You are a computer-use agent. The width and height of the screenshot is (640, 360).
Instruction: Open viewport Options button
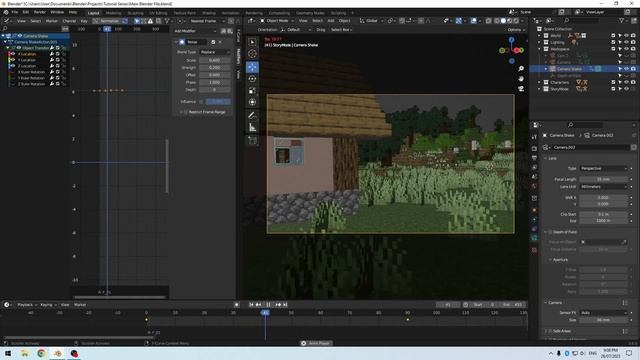515,30
